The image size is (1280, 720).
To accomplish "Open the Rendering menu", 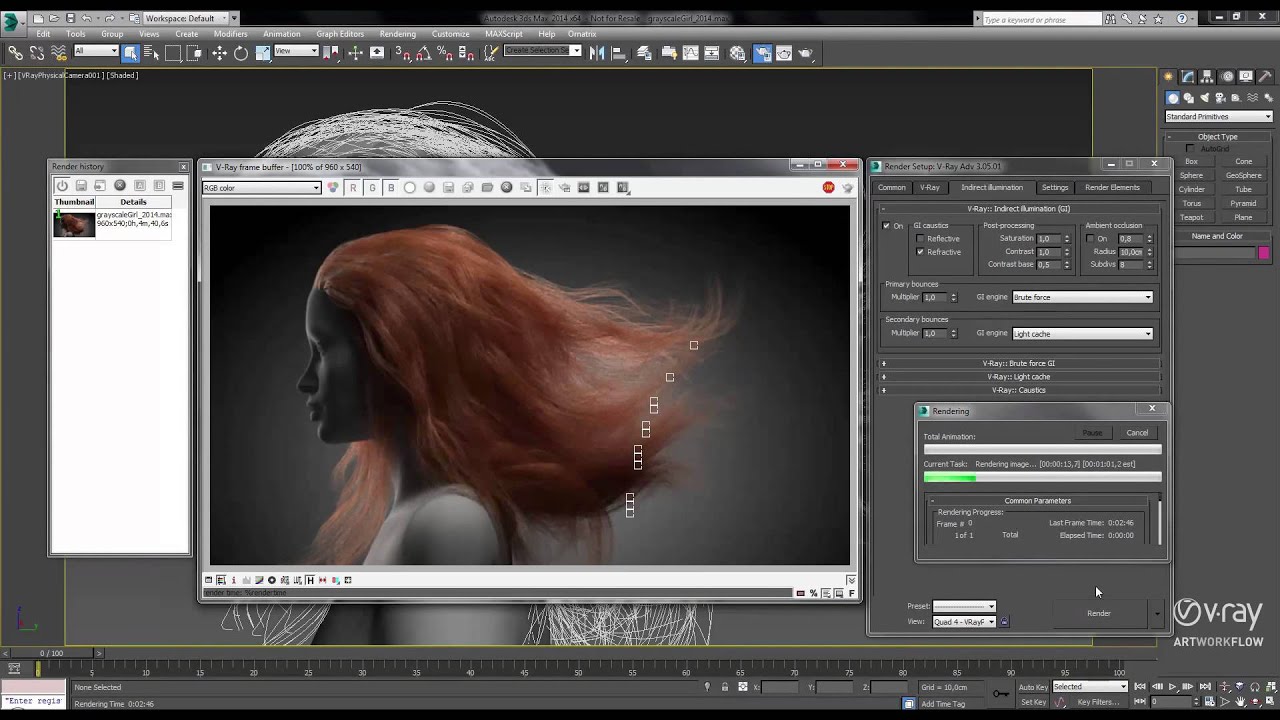I will pos(397,34).
